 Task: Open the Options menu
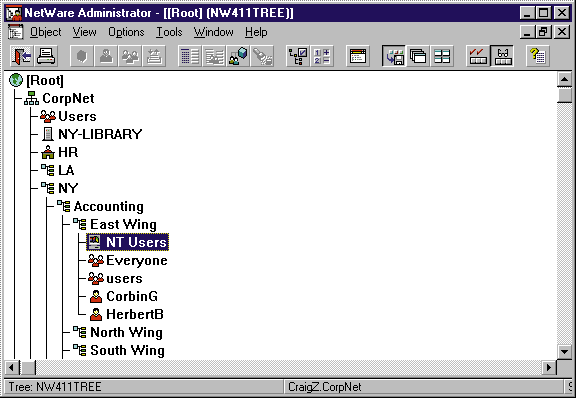tap(126, 32)
